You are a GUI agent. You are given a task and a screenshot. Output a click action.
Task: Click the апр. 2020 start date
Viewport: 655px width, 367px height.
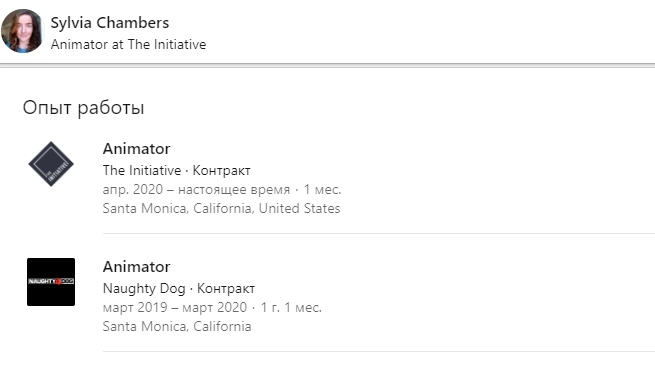pyautogui.click(x=133, y=190)
